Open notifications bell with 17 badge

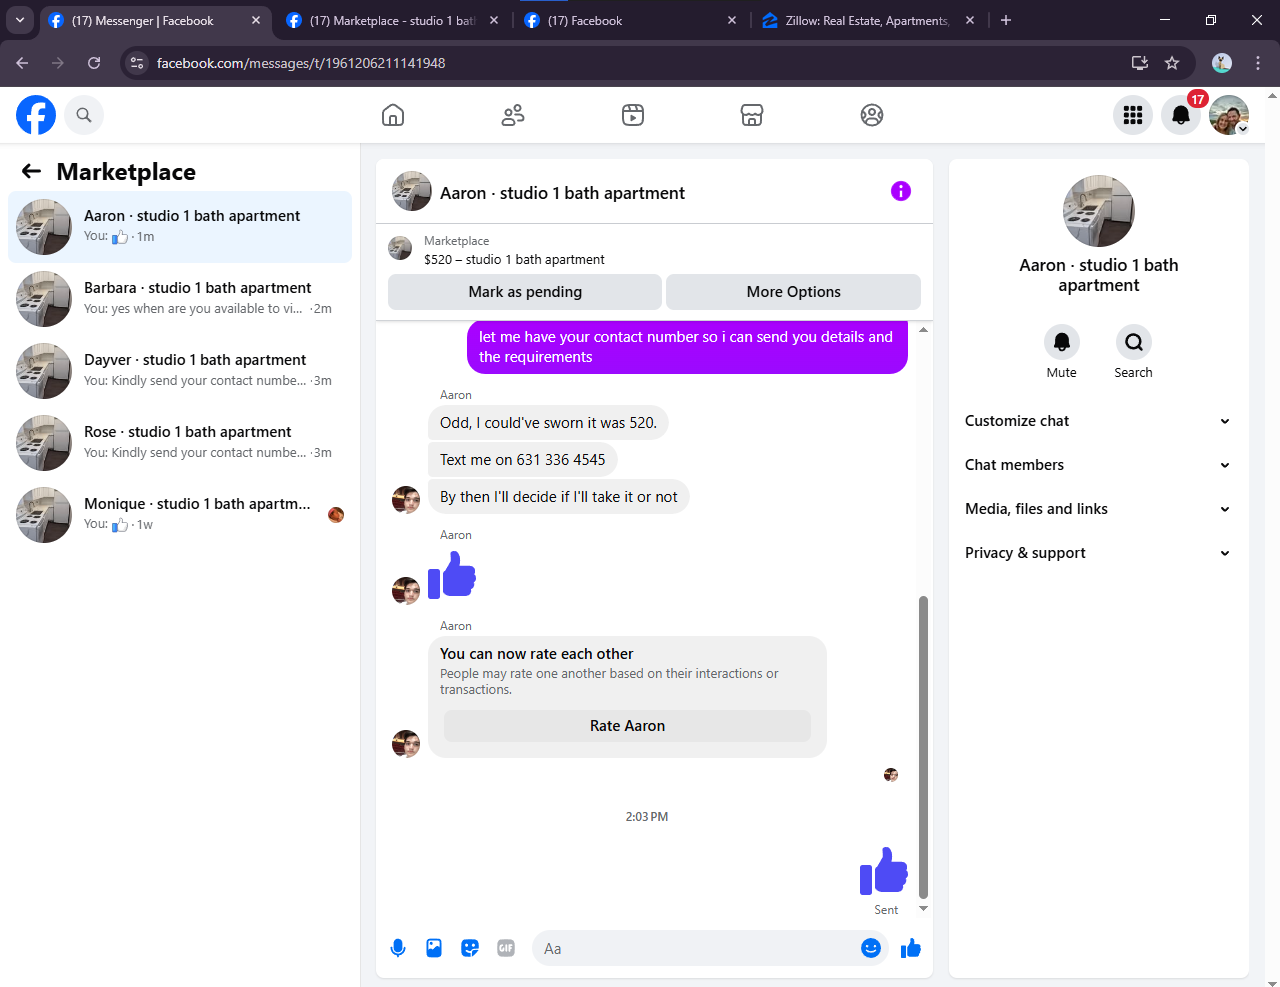(1181, 115)
